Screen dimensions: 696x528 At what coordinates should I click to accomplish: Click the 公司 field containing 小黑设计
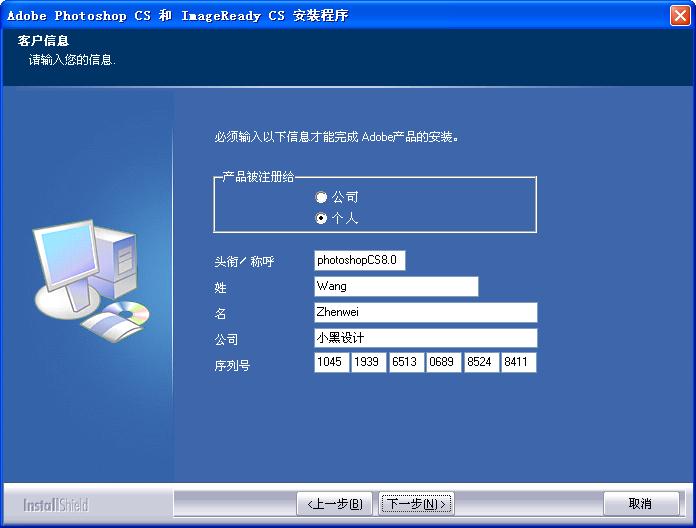coord(425,338)
